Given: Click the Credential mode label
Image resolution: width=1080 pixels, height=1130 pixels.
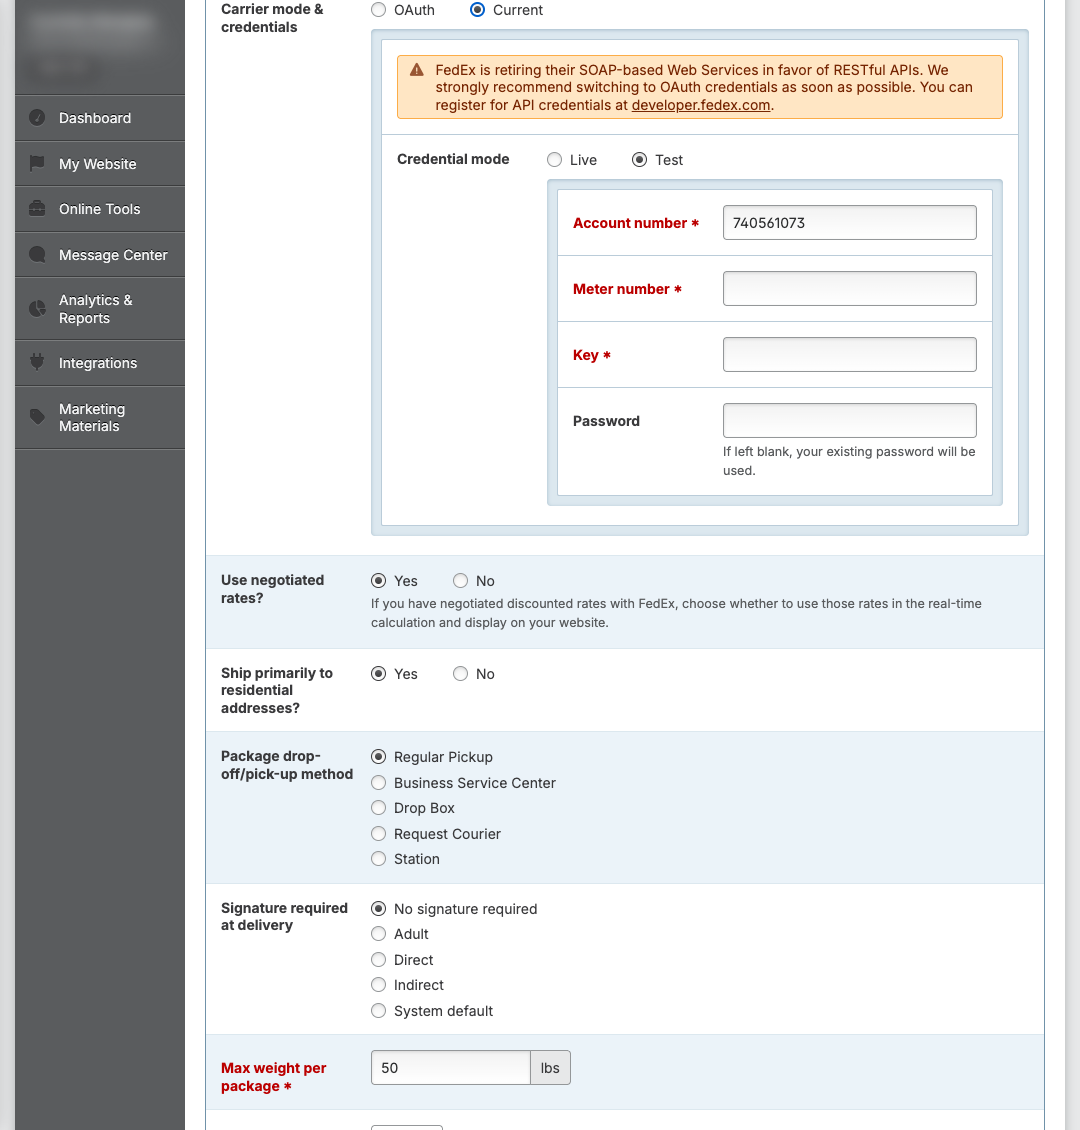Looking at the screenshot, I should [453, 159].
